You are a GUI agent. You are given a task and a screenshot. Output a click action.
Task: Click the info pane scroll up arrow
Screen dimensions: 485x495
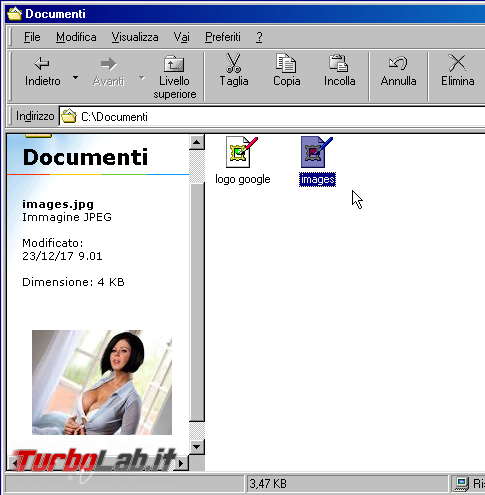pyautogui.click(x=197, y=142)
